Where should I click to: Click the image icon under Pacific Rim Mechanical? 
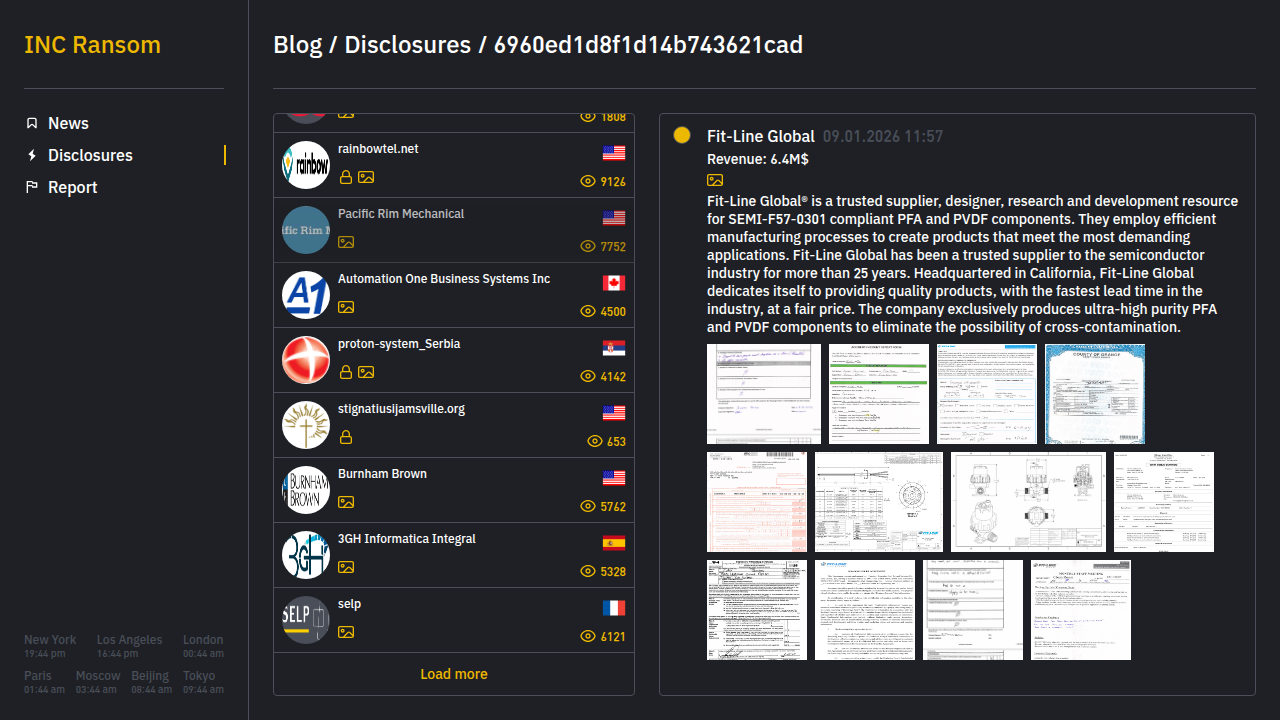pyautogui.click(x=346, y=242)
